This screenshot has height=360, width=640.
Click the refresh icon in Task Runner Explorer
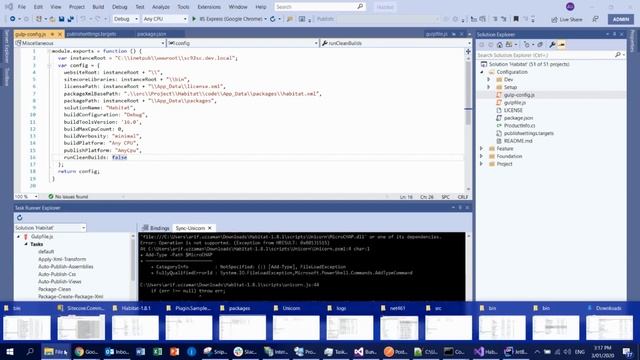pos(20,218)
